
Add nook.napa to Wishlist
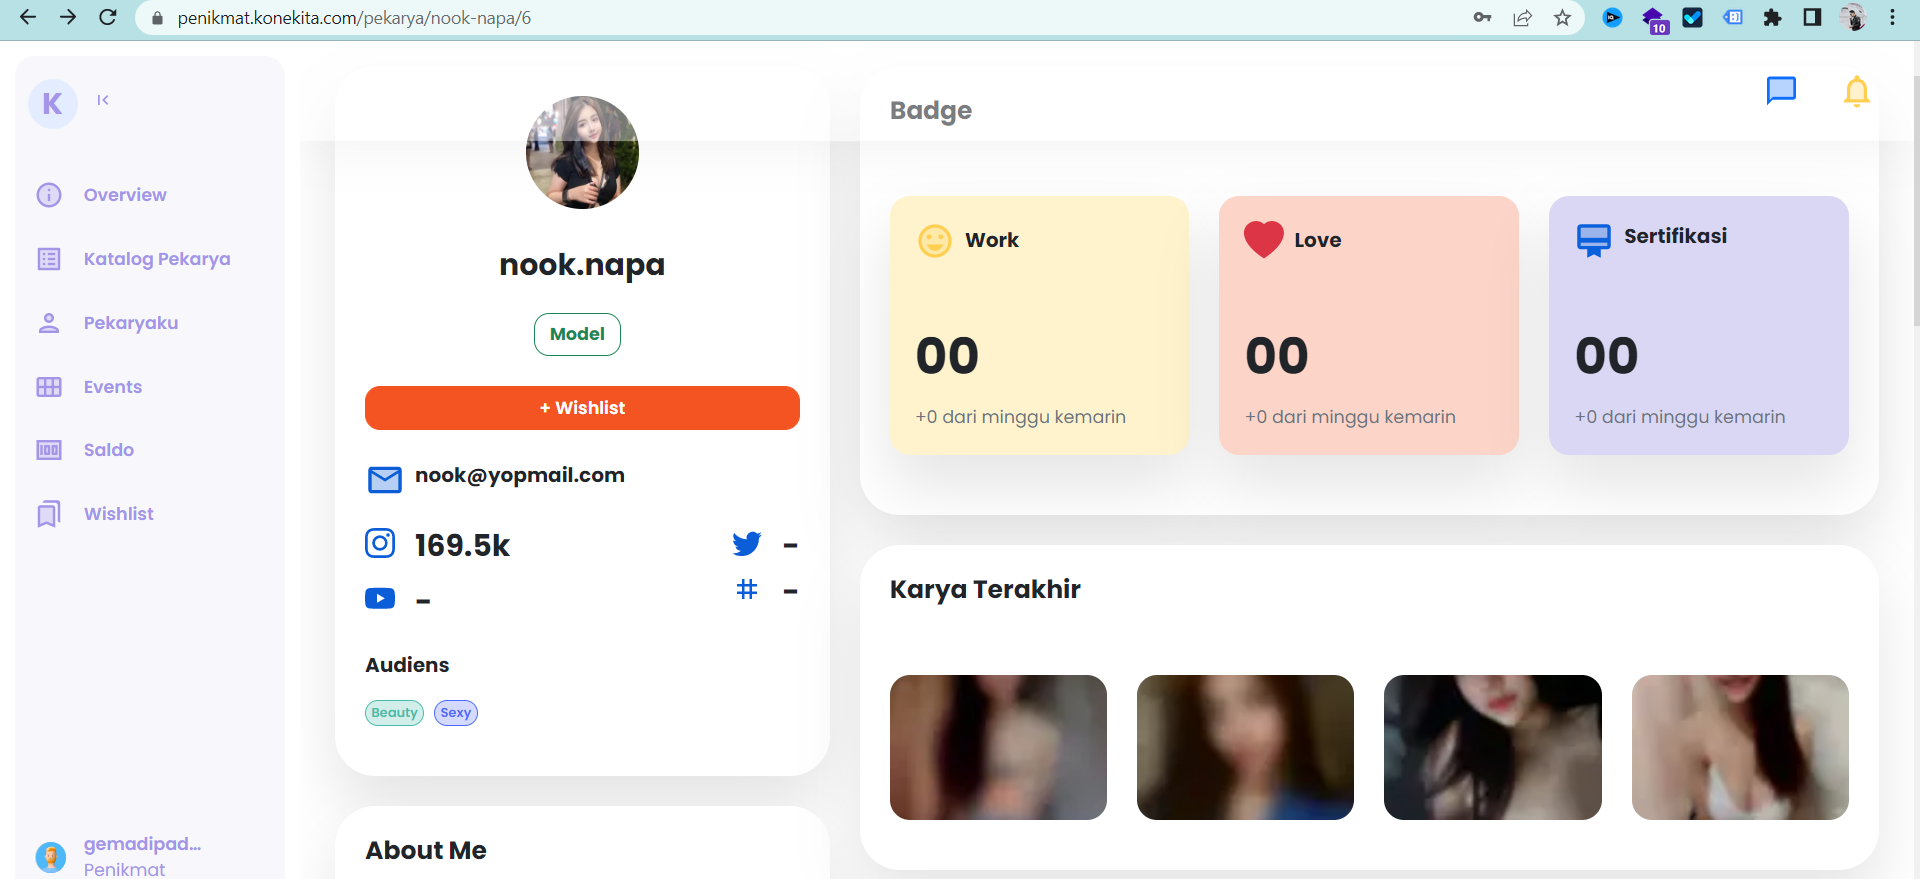(582, 408)
